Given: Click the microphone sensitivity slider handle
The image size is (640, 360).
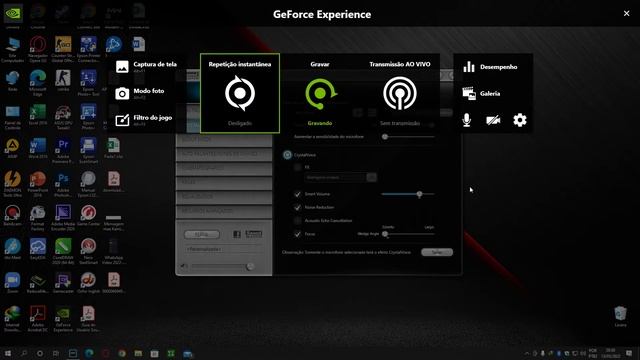Looking at the screenshot, I should pos(384,137).
